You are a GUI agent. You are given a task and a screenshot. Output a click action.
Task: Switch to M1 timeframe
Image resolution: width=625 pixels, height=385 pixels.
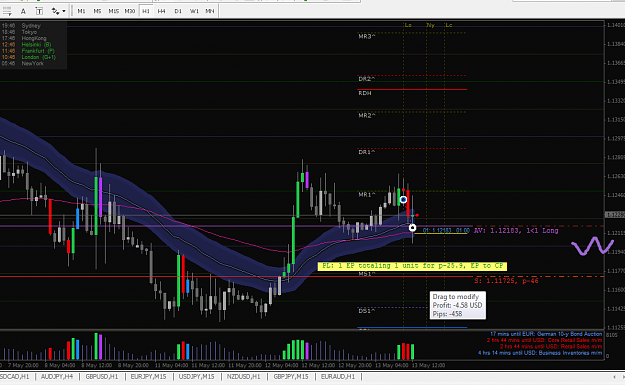[81, 11]
